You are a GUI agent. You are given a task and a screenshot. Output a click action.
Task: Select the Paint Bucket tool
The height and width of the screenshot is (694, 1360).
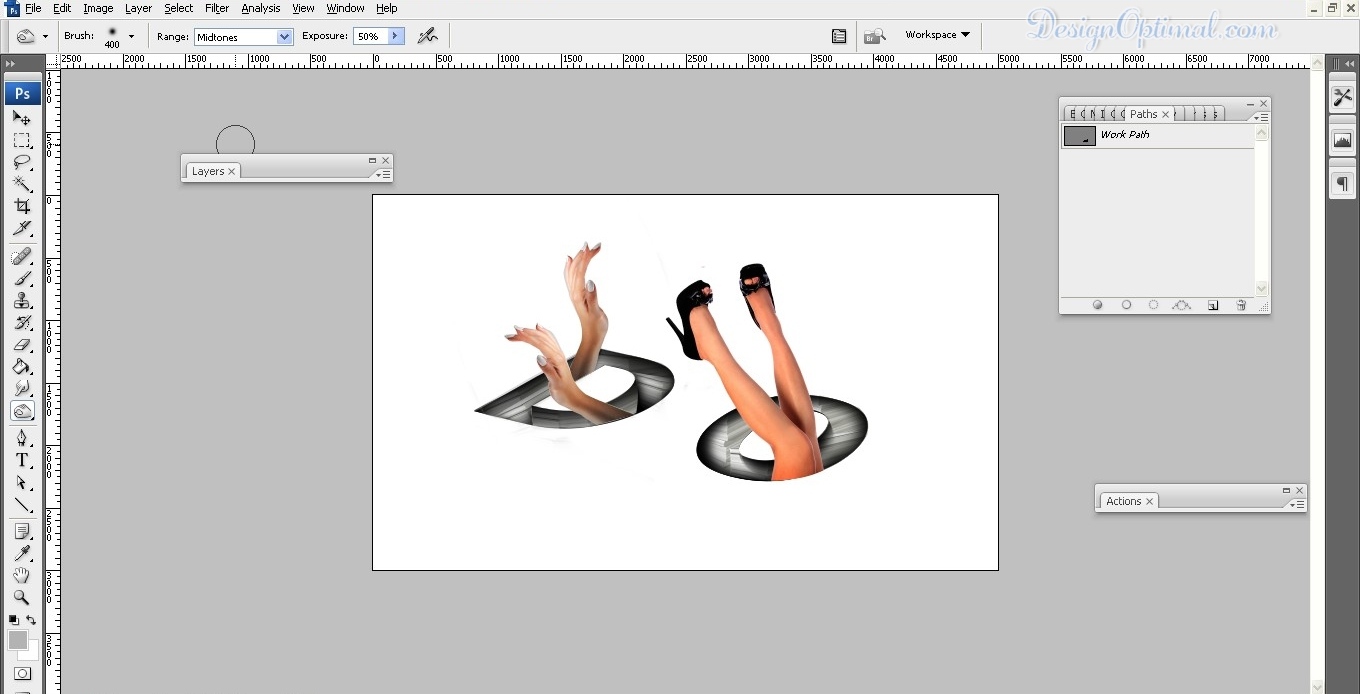coord(22,367)
